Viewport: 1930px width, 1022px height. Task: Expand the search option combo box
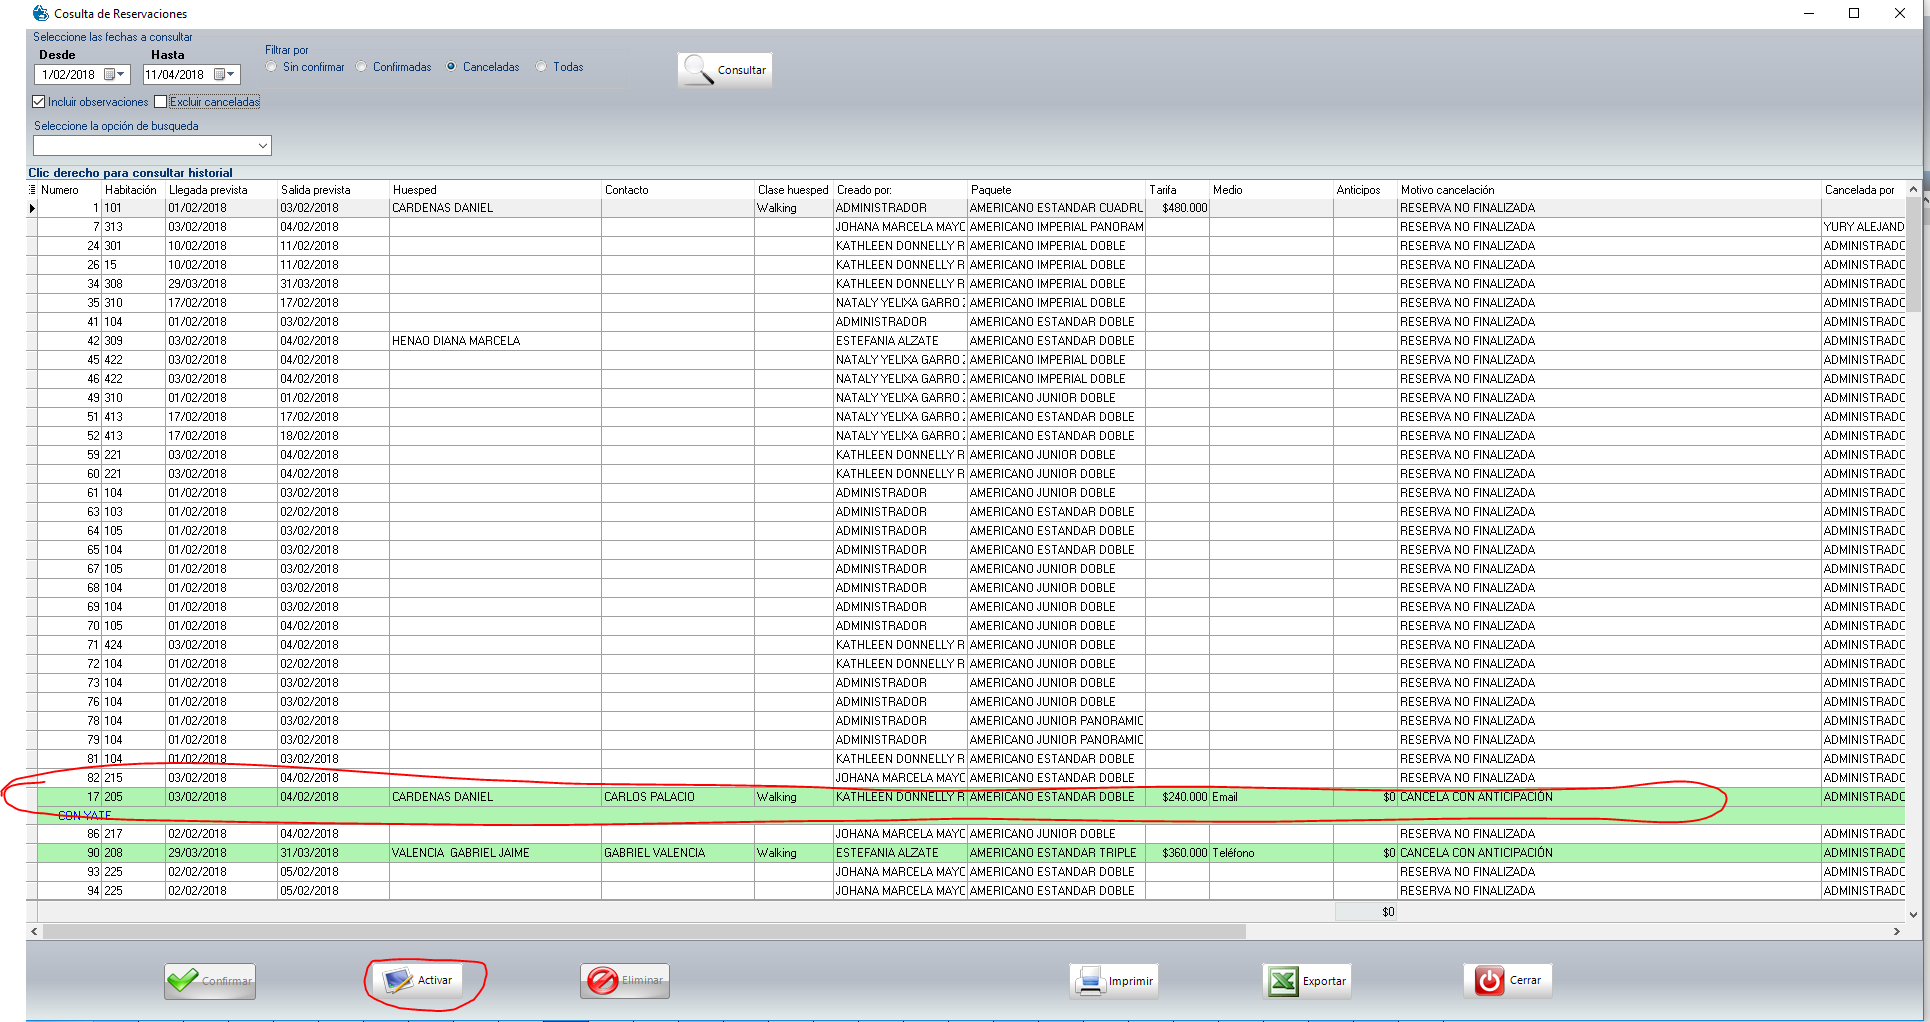(263, 146)
